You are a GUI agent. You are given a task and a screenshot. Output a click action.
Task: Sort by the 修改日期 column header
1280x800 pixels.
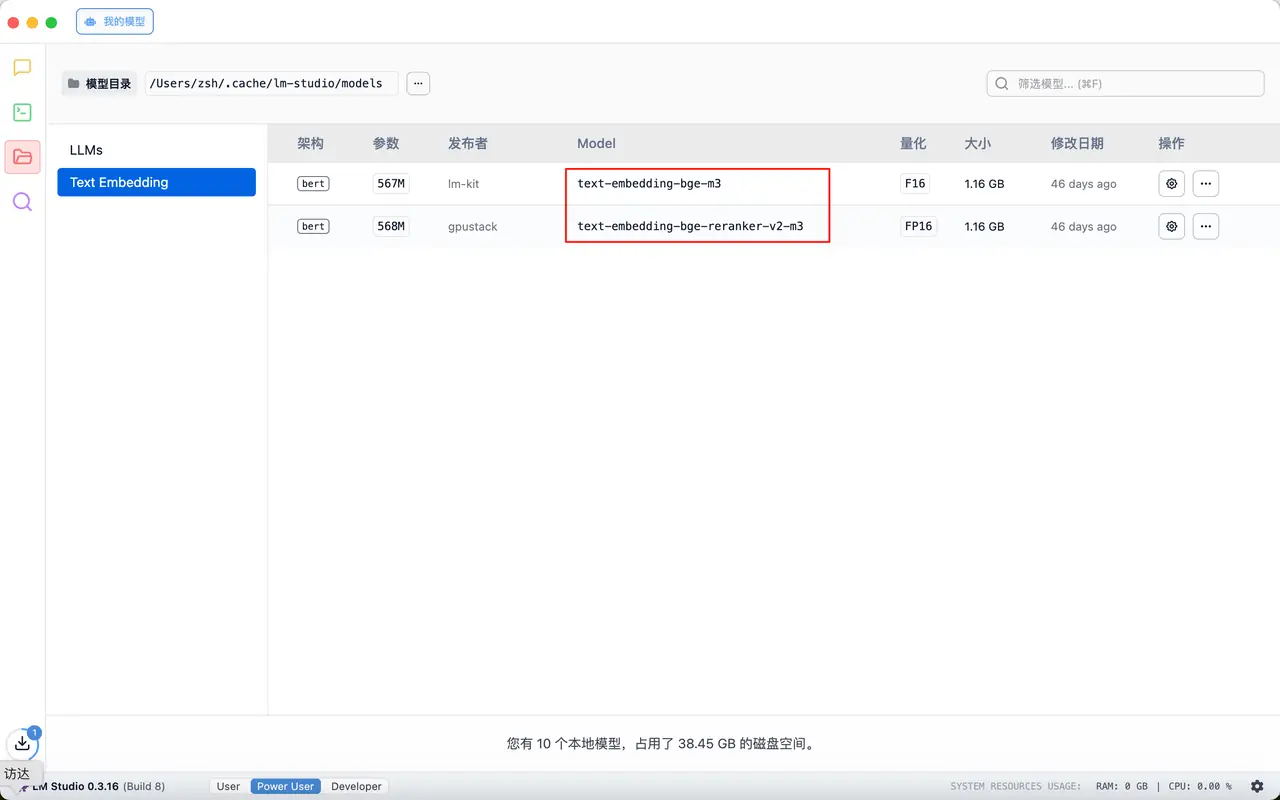(1077, 143)
